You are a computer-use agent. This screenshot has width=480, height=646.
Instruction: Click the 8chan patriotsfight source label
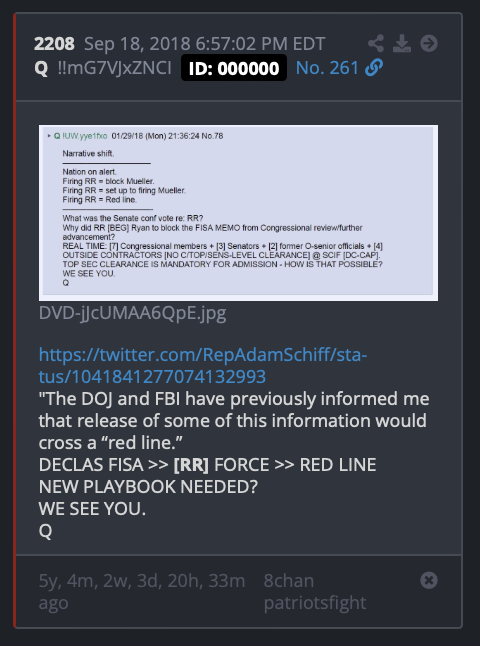coord(315,592)
